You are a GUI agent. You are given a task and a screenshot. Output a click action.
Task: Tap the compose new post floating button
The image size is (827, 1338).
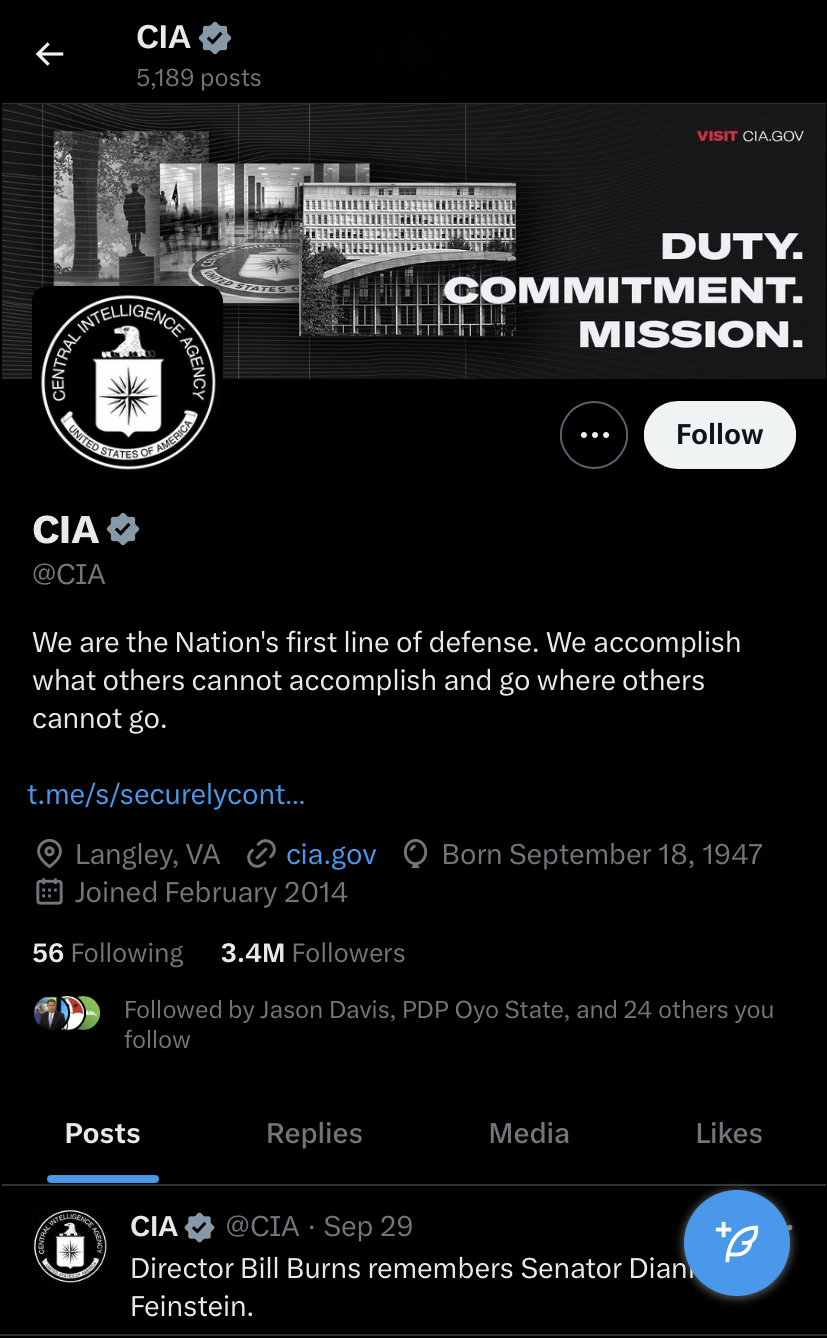737,1244
